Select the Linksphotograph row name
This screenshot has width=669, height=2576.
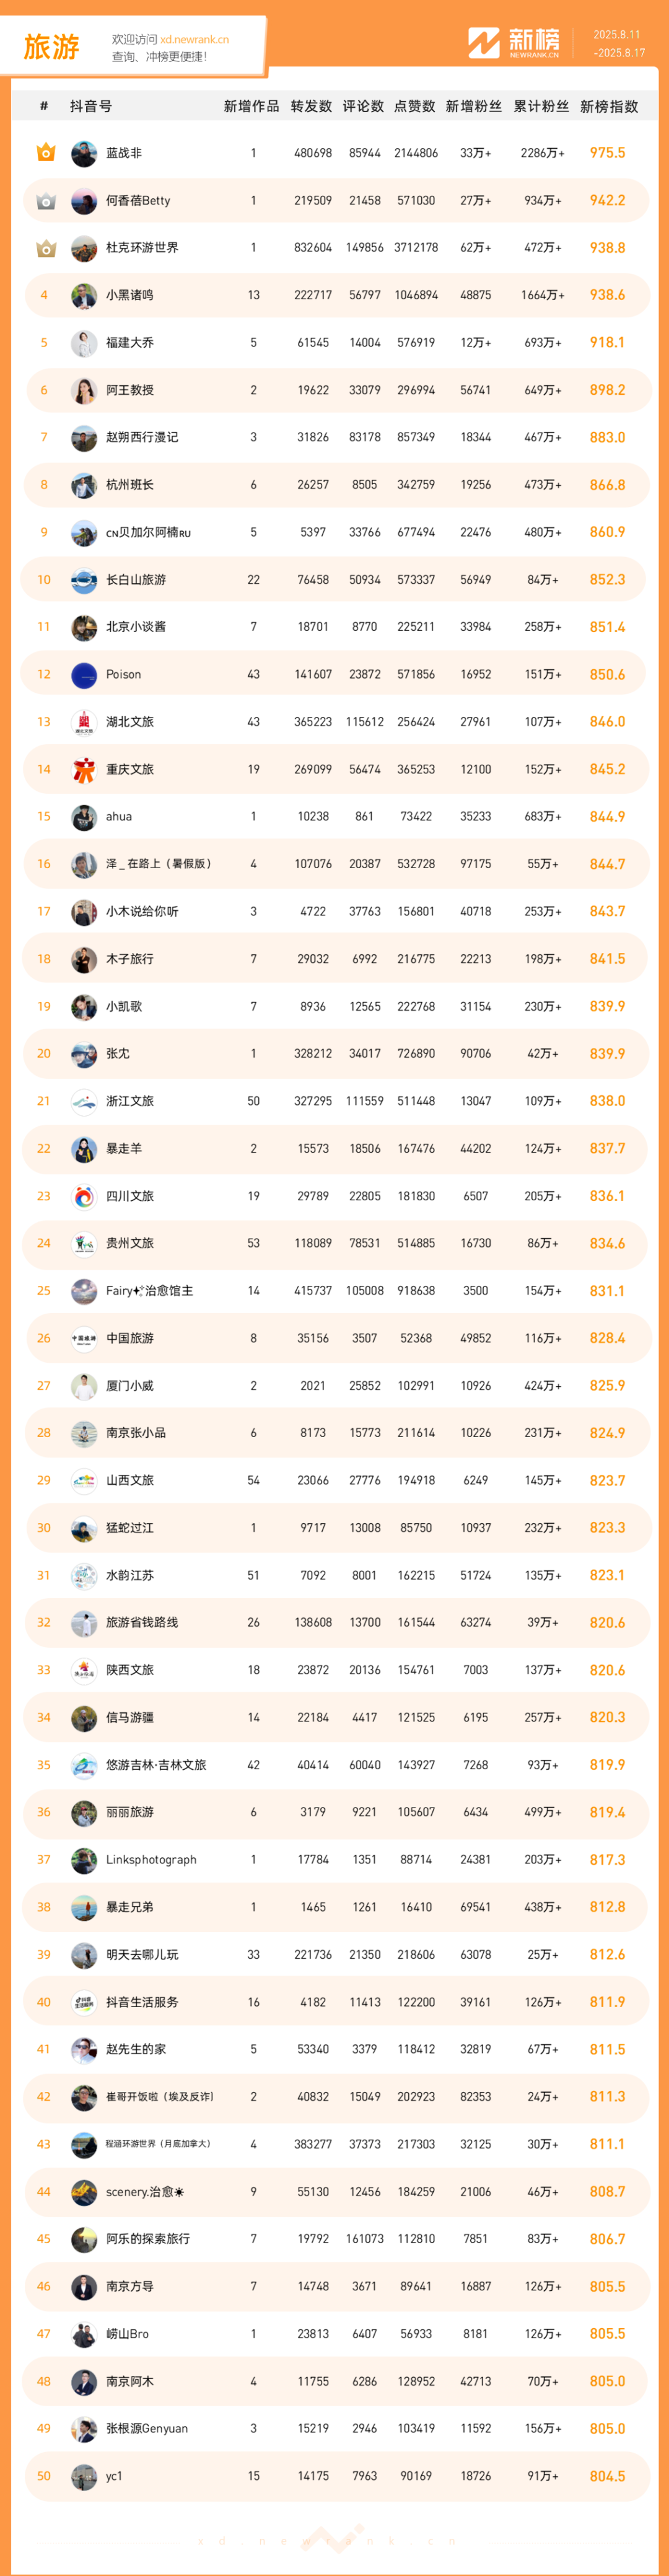point(151,1860)
